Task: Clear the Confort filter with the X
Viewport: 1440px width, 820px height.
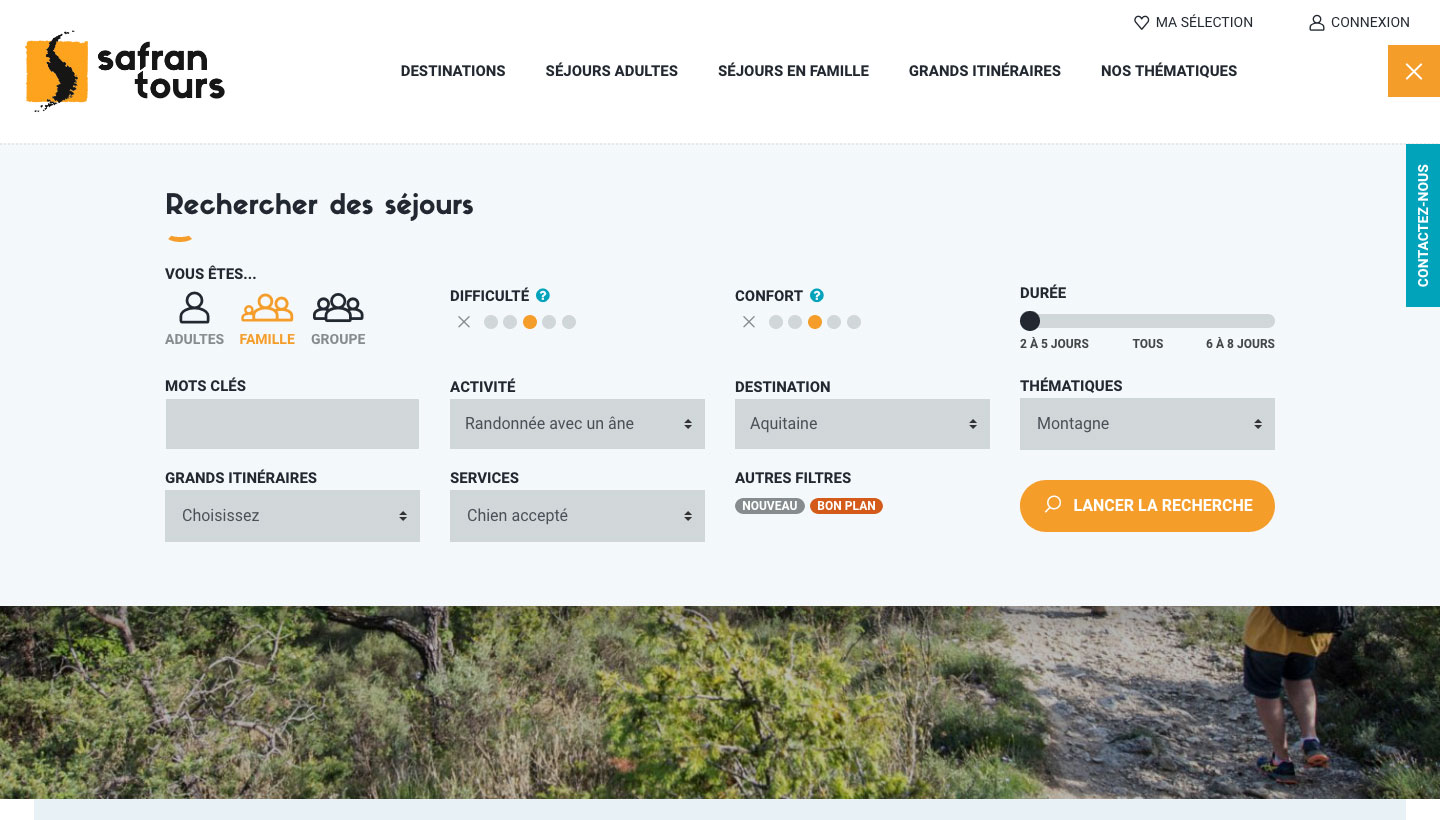Action: point(749,322)
